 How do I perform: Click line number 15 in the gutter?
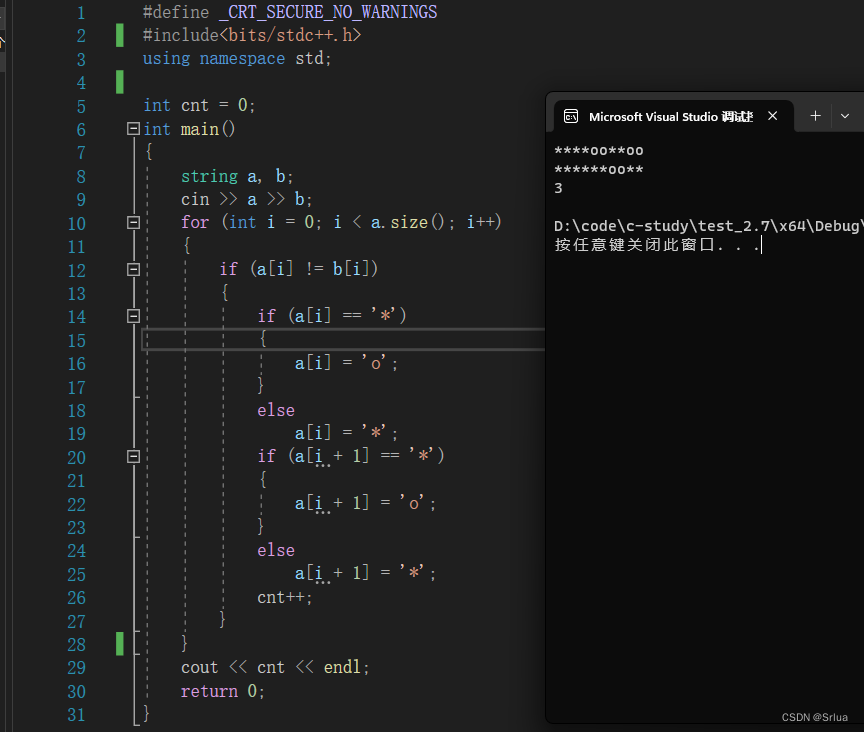77,341
